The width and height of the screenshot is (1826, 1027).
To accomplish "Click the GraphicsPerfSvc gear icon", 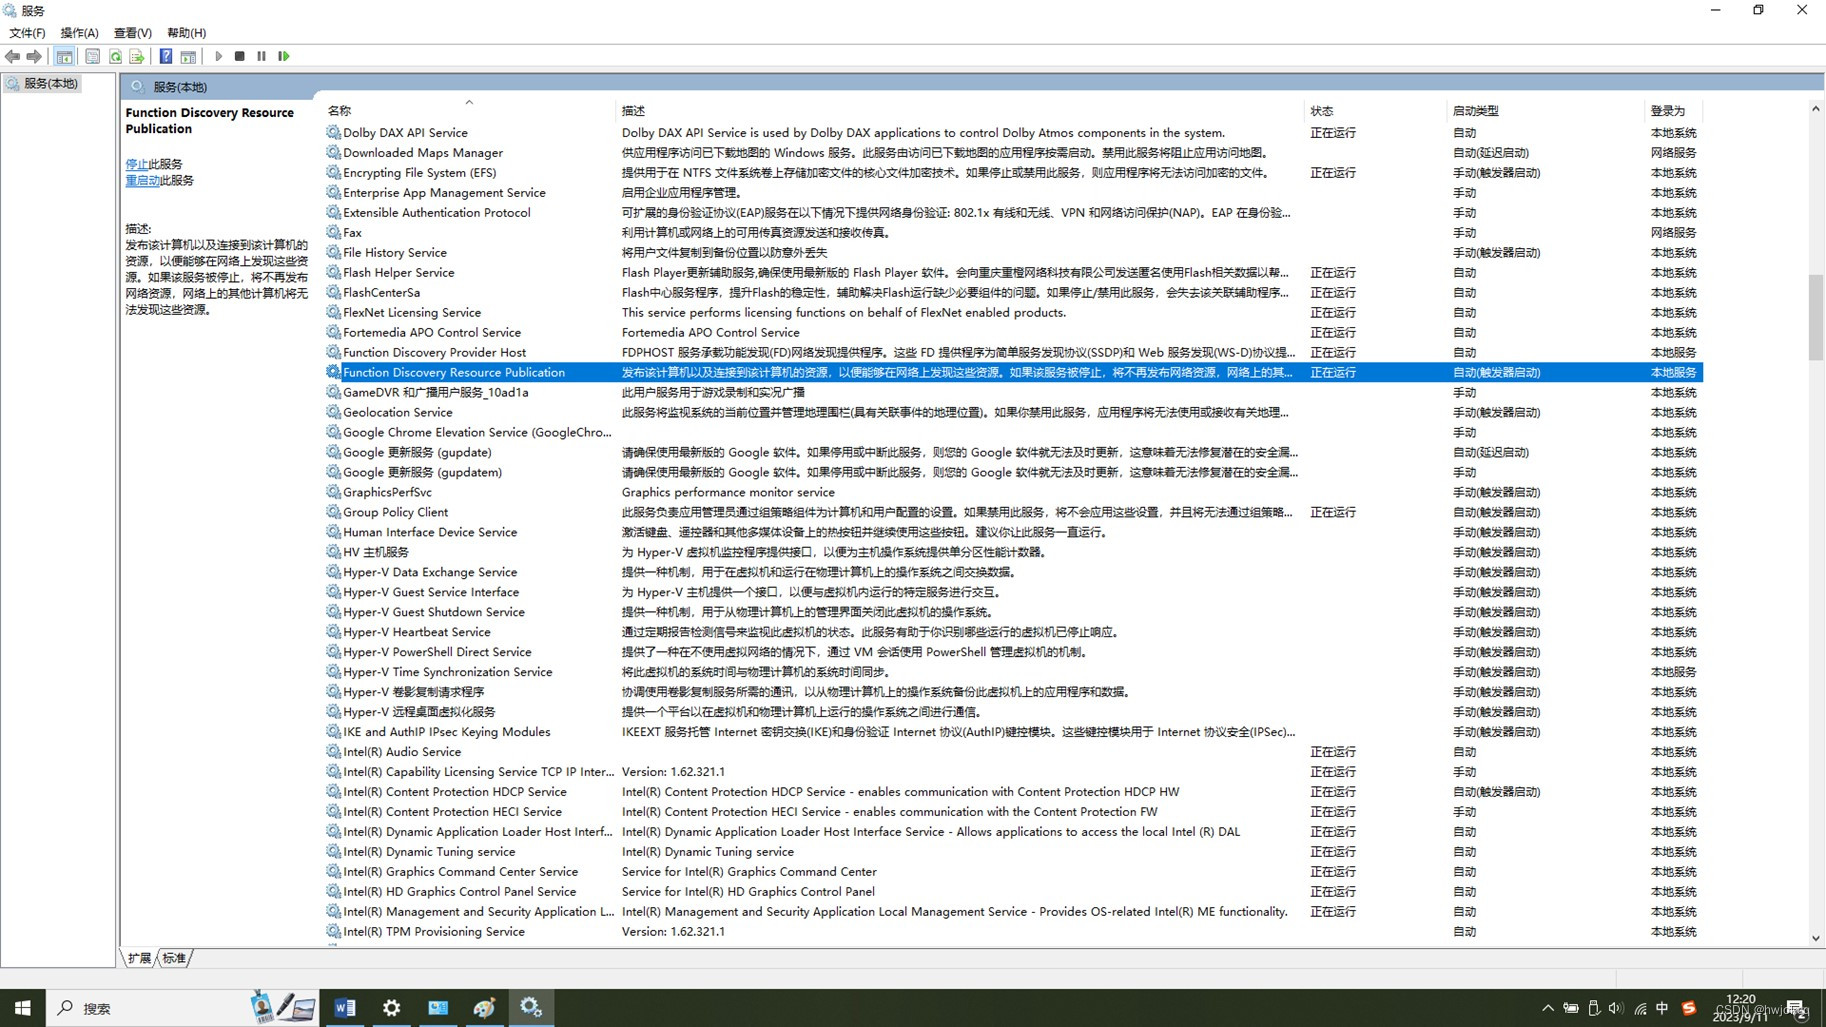I will point(333,492).
